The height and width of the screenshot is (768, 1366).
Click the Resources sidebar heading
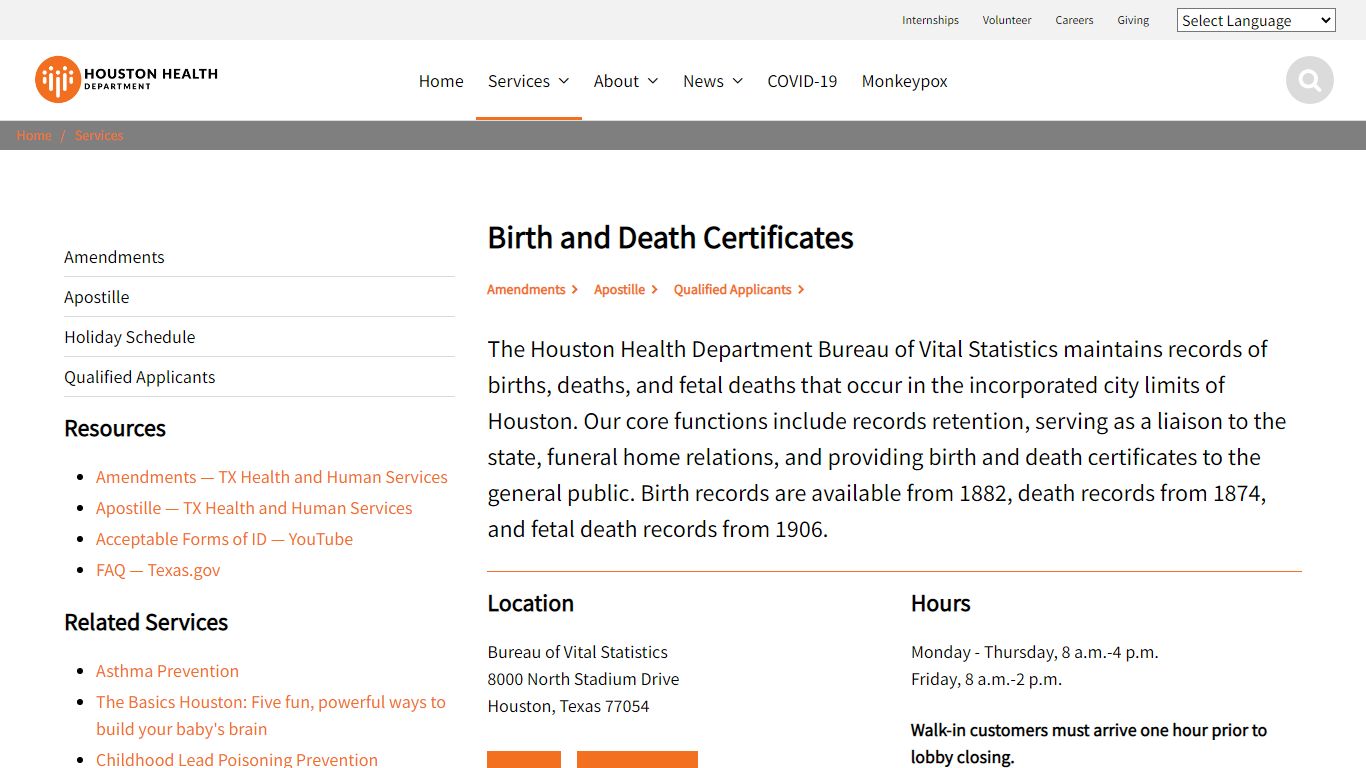(115, 428)
